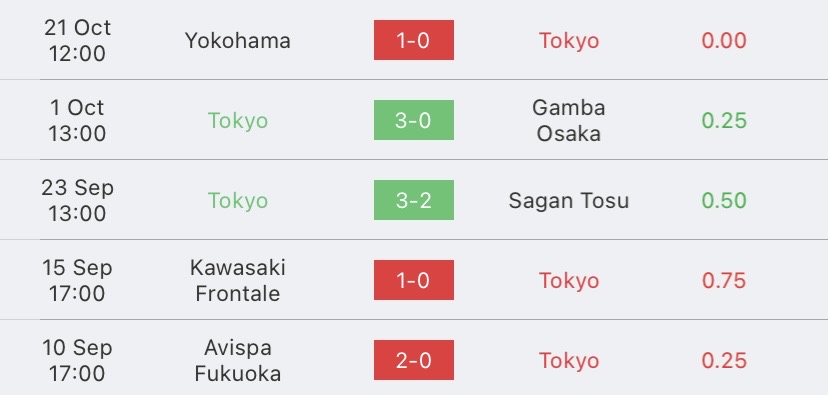This screenshot has height=395, width=828.
Task: Click green Tokyo in the 23 Sep row
Action: pyautogui.click(x=238, y=201)
